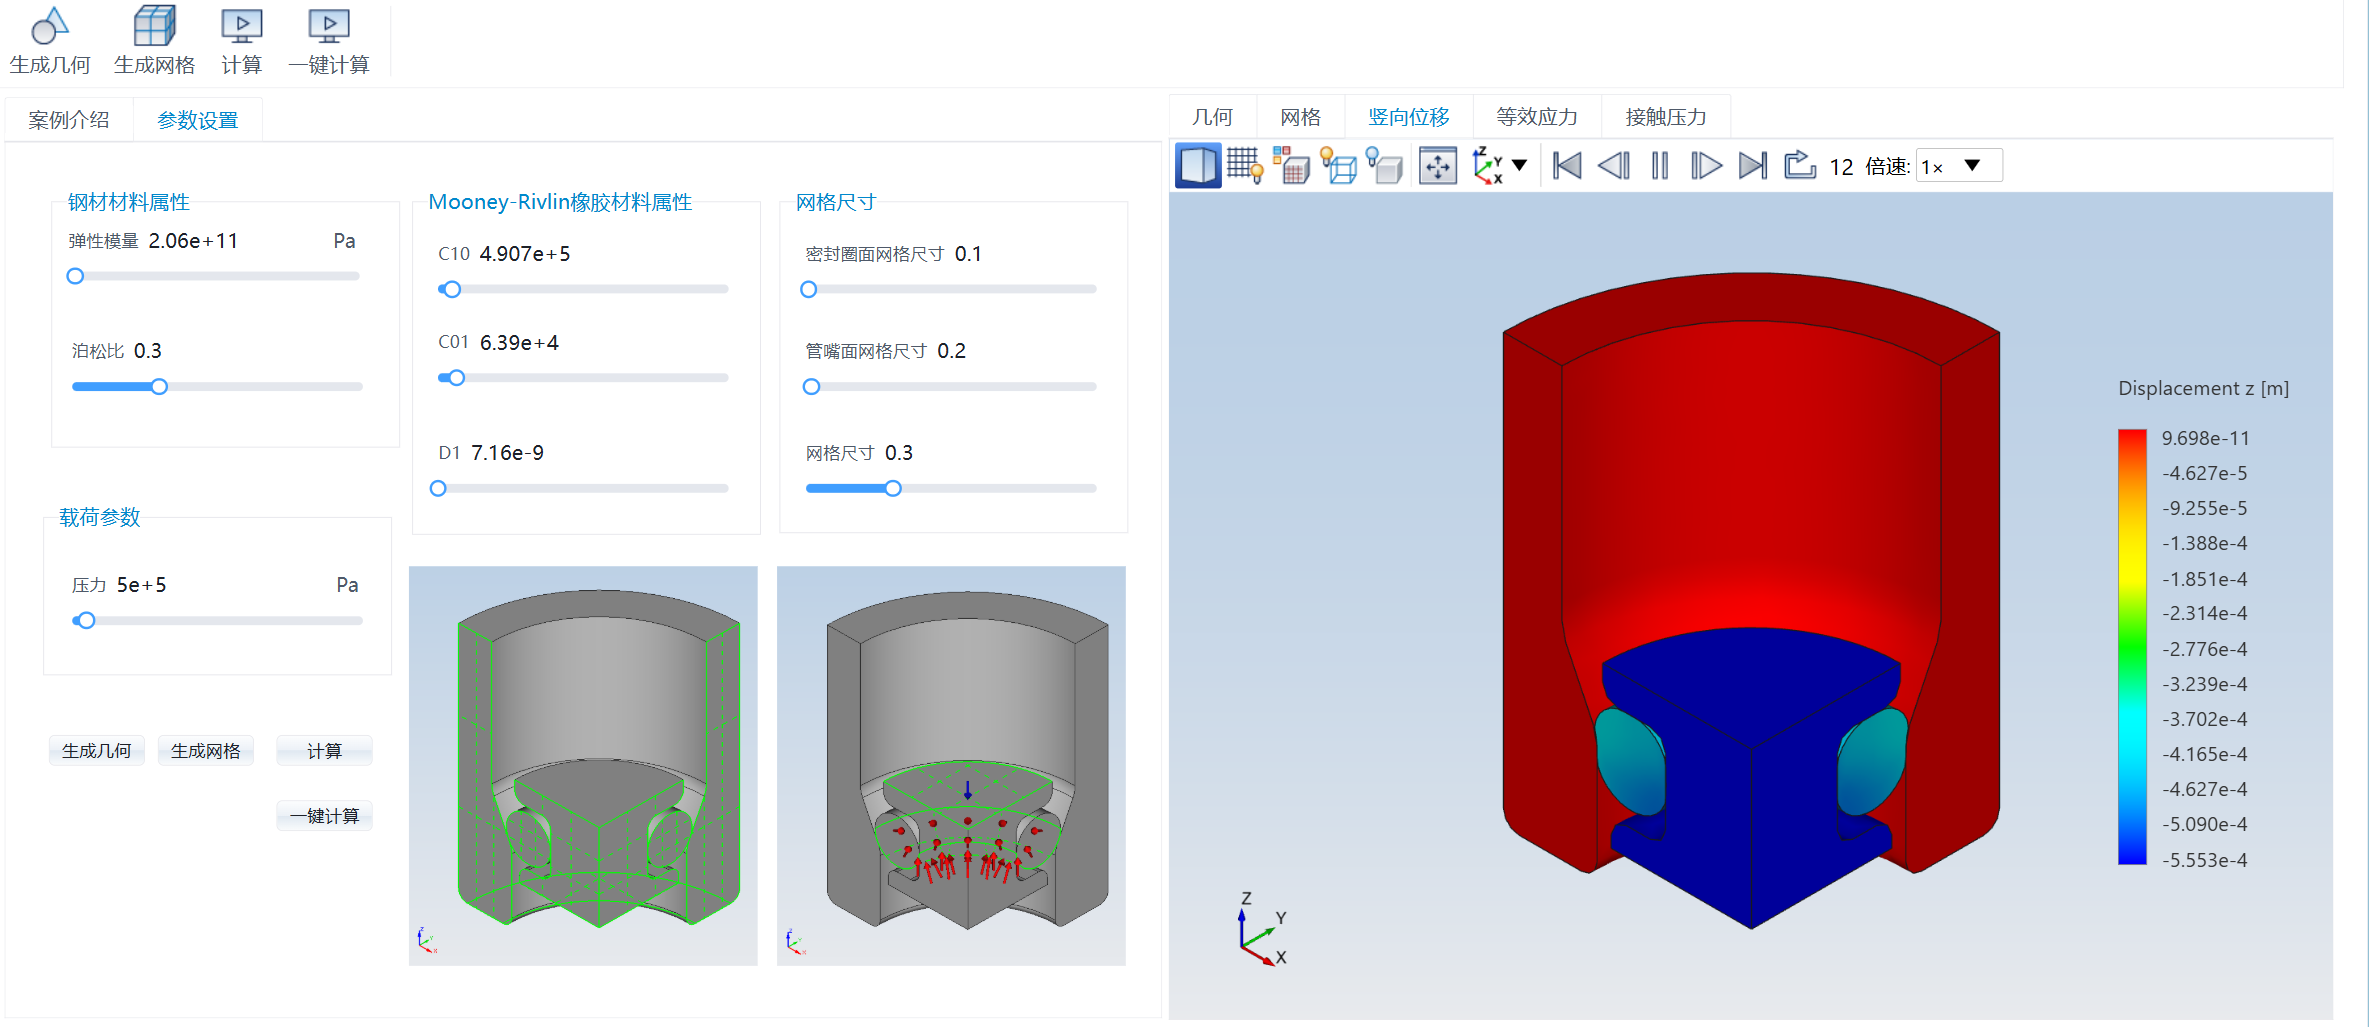
Task: Click the C01 slider handle
Action: [x=456, y=378]
